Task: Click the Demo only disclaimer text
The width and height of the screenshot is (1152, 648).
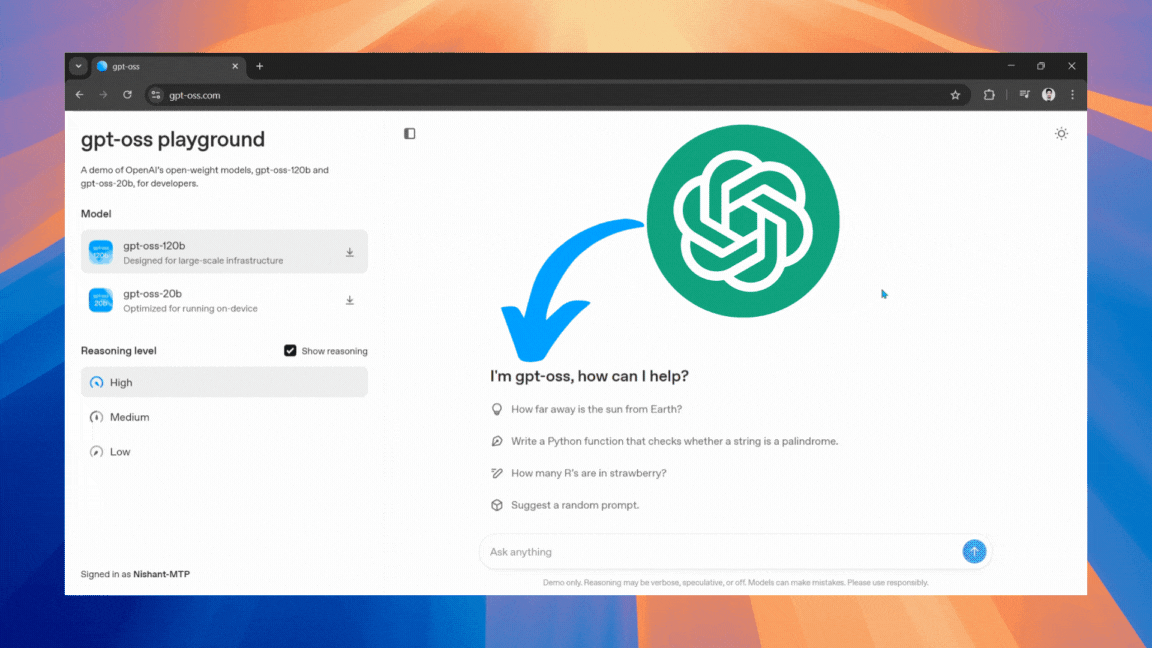Action: pos(735,583)
